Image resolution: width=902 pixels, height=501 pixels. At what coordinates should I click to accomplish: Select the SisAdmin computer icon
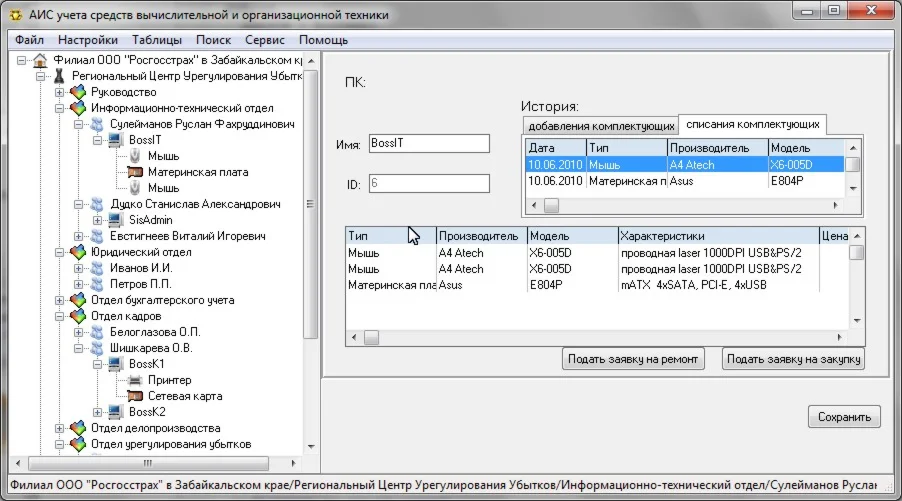point(115,220)
